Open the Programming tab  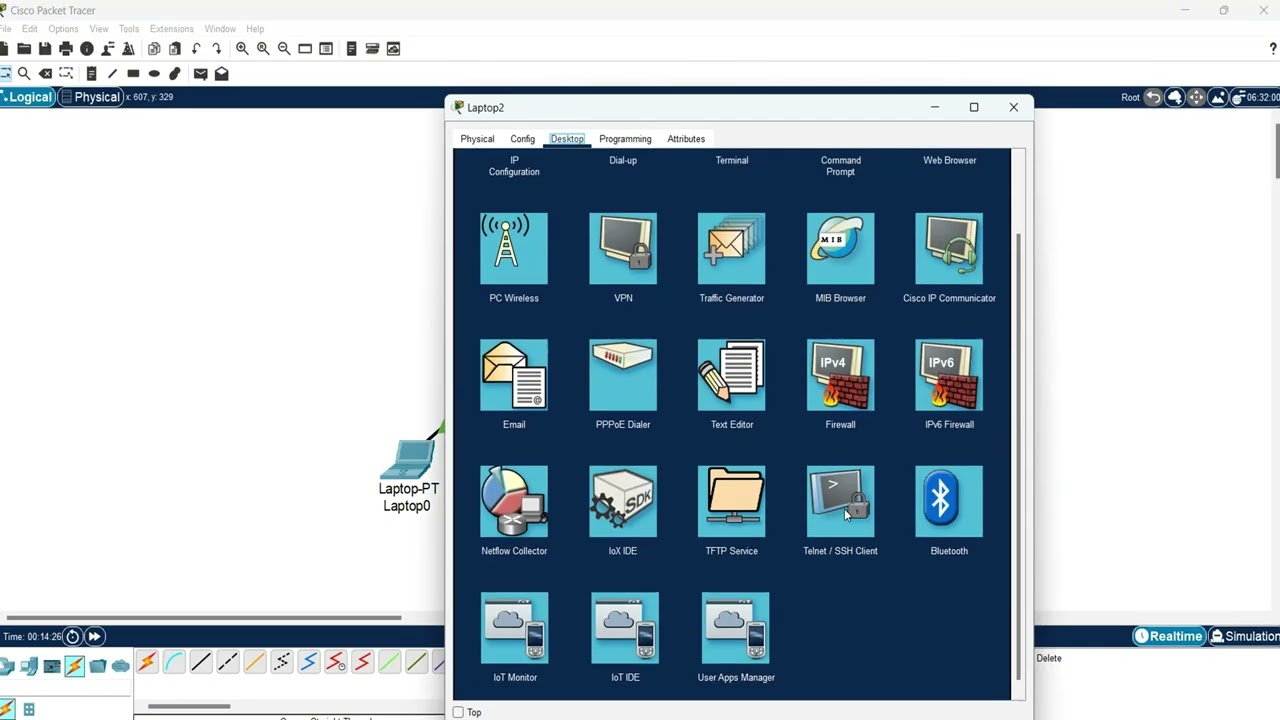(625, 139)
